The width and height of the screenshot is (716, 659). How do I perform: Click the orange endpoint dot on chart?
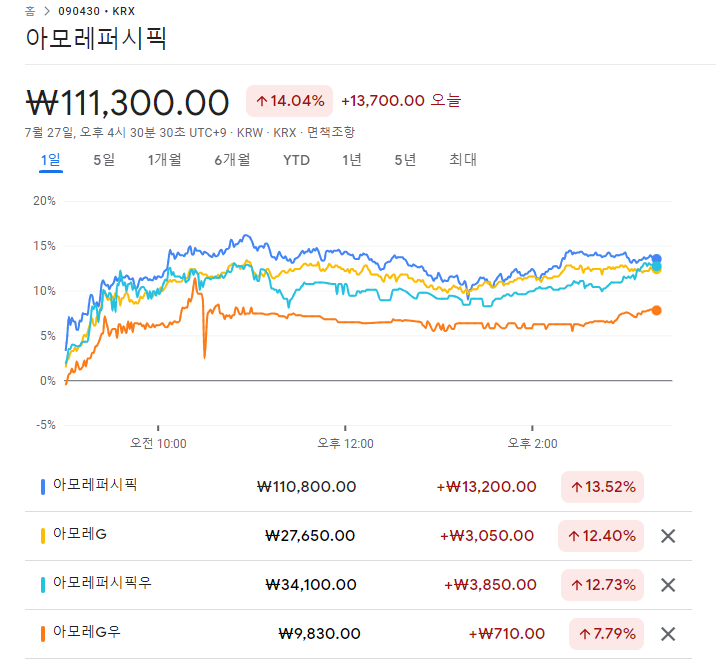[x=657, y=311]
